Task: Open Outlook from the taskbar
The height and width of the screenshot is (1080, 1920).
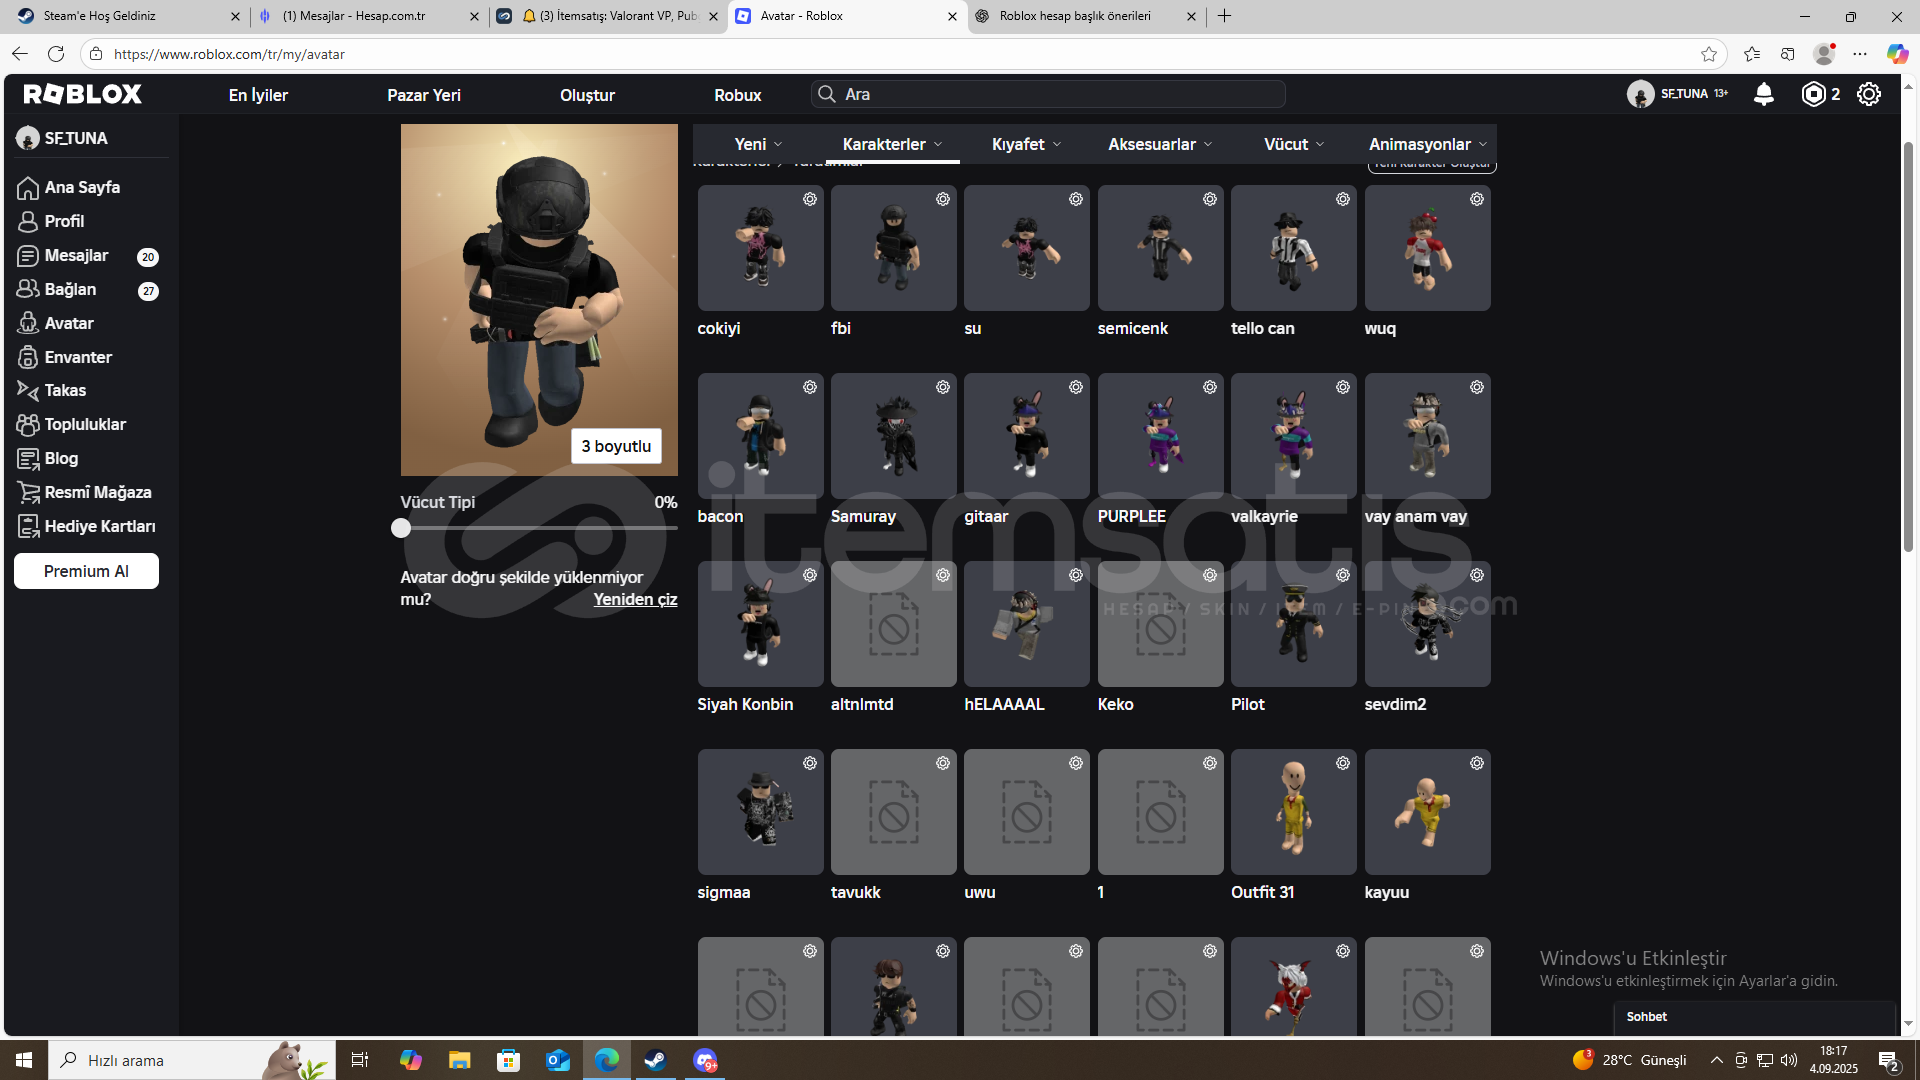Action: pyautogui.click(x=557, y=1060)
